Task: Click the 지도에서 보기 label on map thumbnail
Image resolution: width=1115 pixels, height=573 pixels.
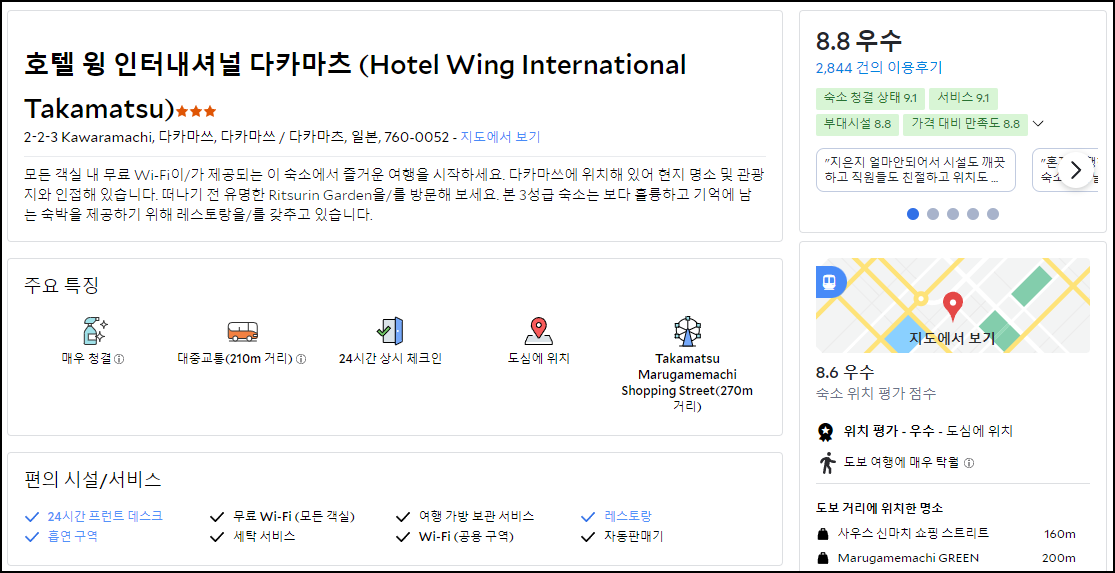Action: 952,337
